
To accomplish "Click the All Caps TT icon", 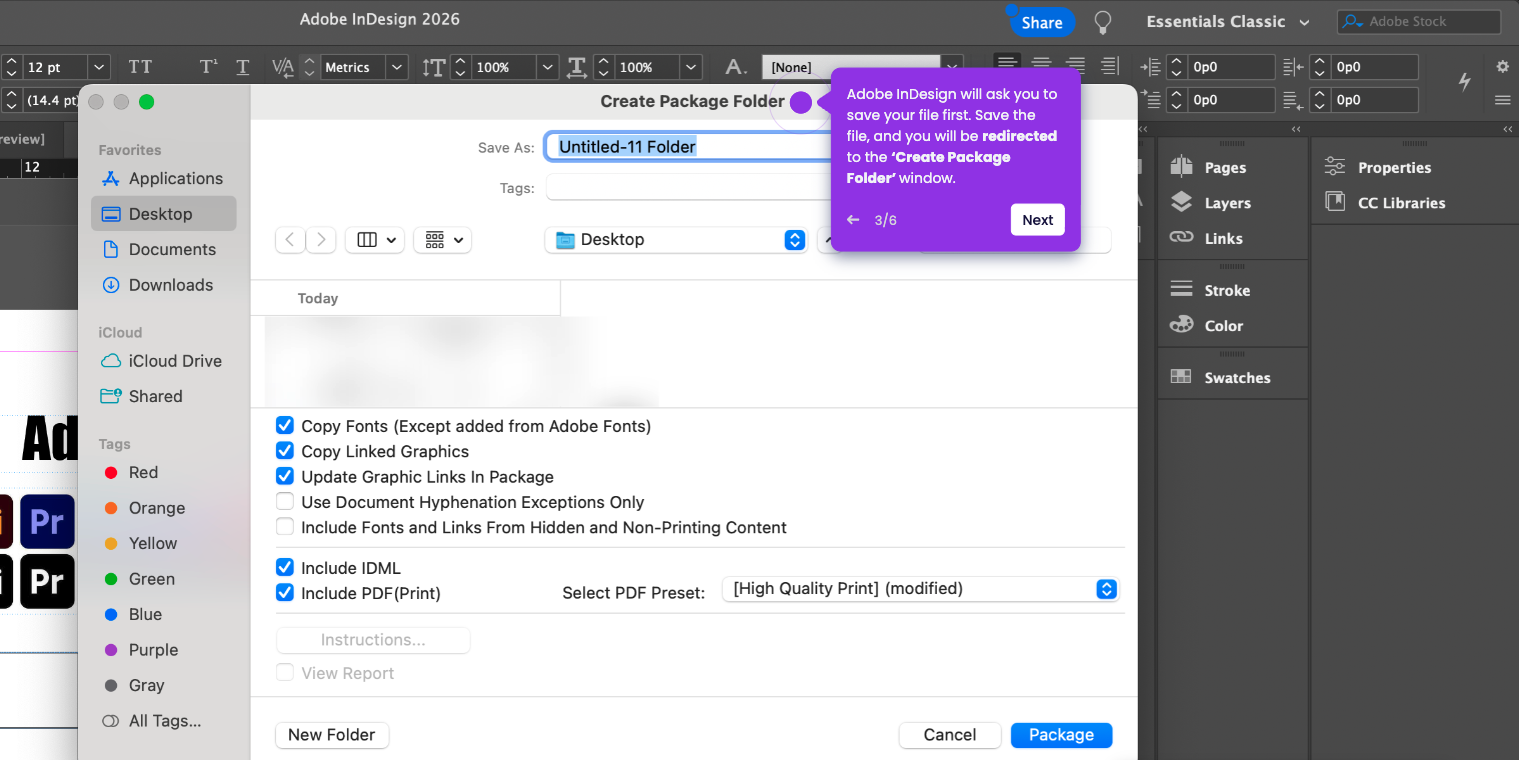I will click(140, 67).
